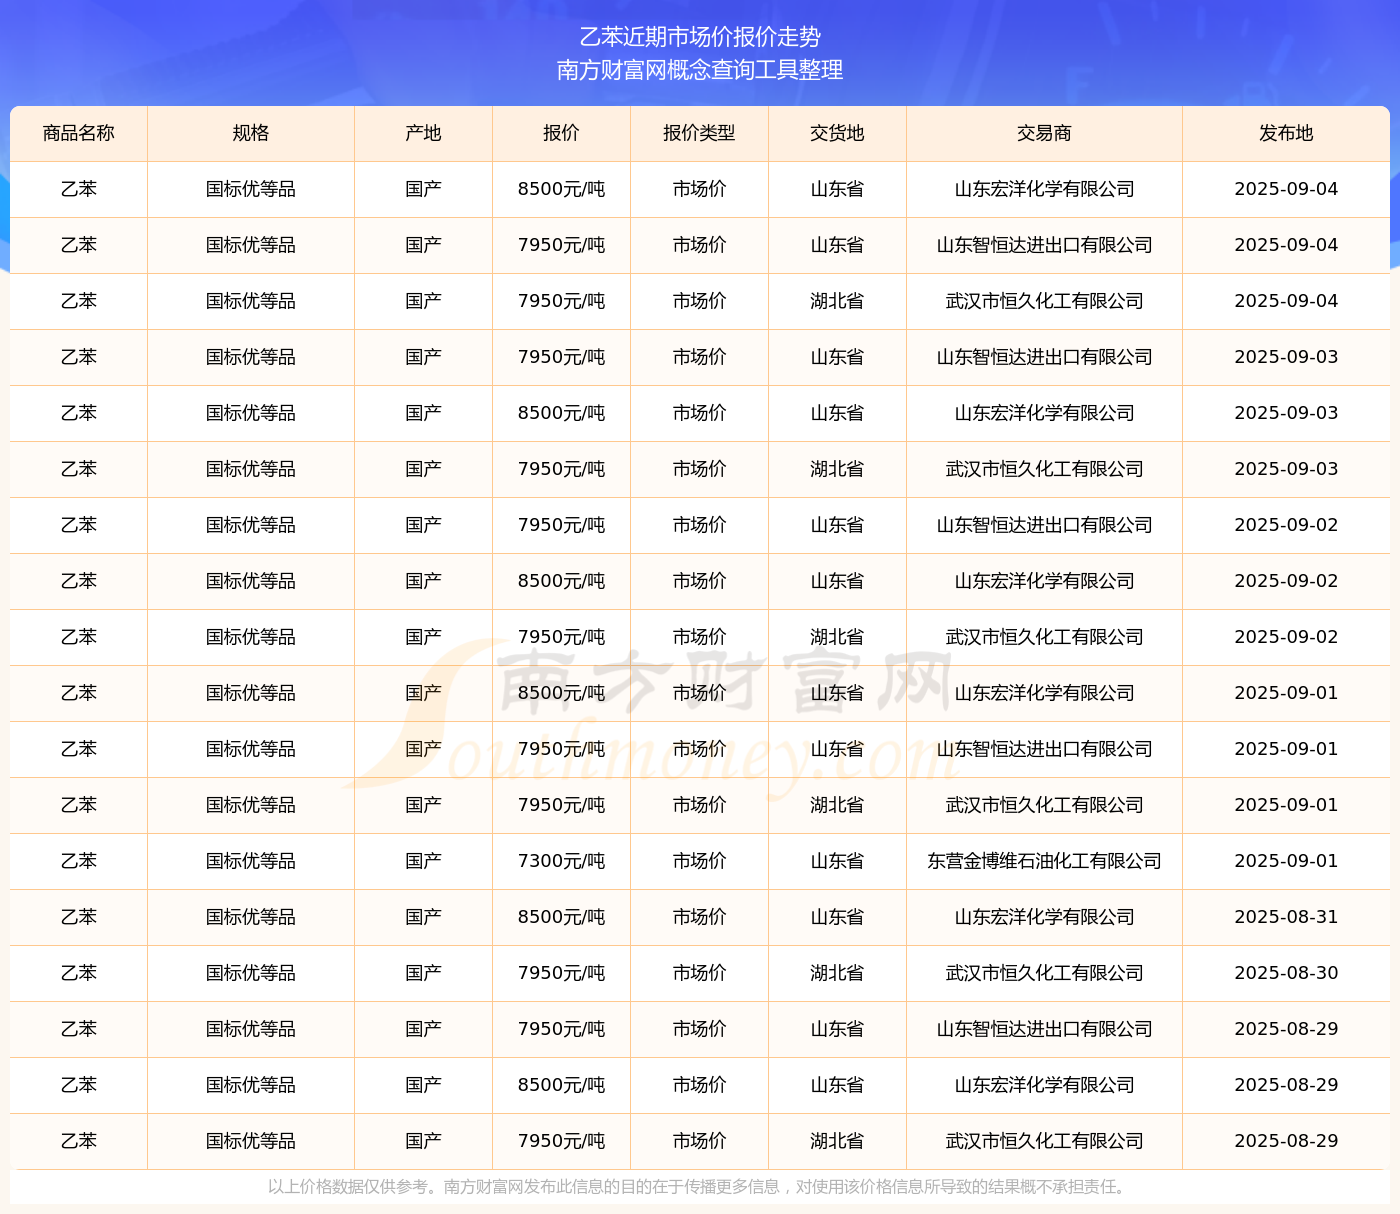Image resolution: width=1400 pixels, height=1214 pixels.
Task: Click the disclaimer text below the table
Action: [700, 1187]
